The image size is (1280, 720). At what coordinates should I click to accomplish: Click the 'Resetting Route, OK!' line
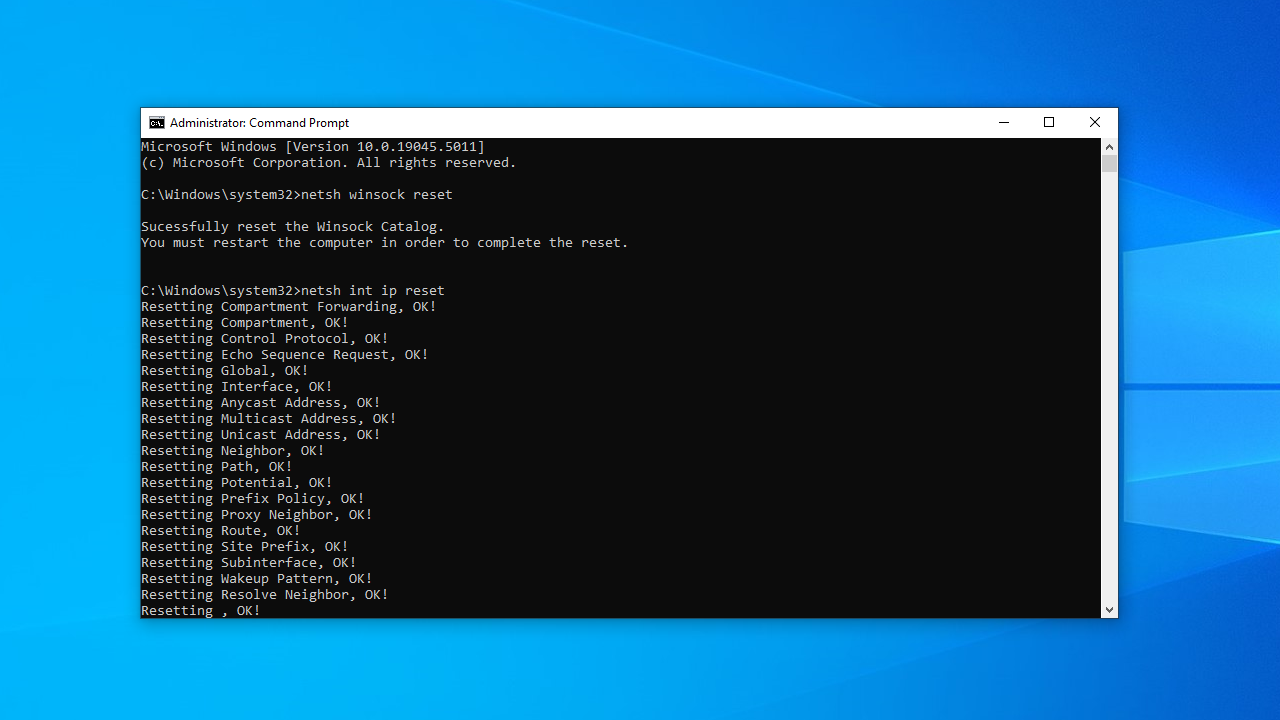[221, 531]
